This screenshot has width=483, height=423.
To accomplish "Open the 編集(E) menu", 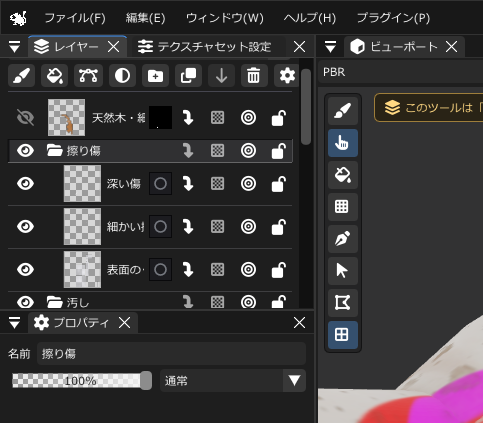I will tap(145, 18).
